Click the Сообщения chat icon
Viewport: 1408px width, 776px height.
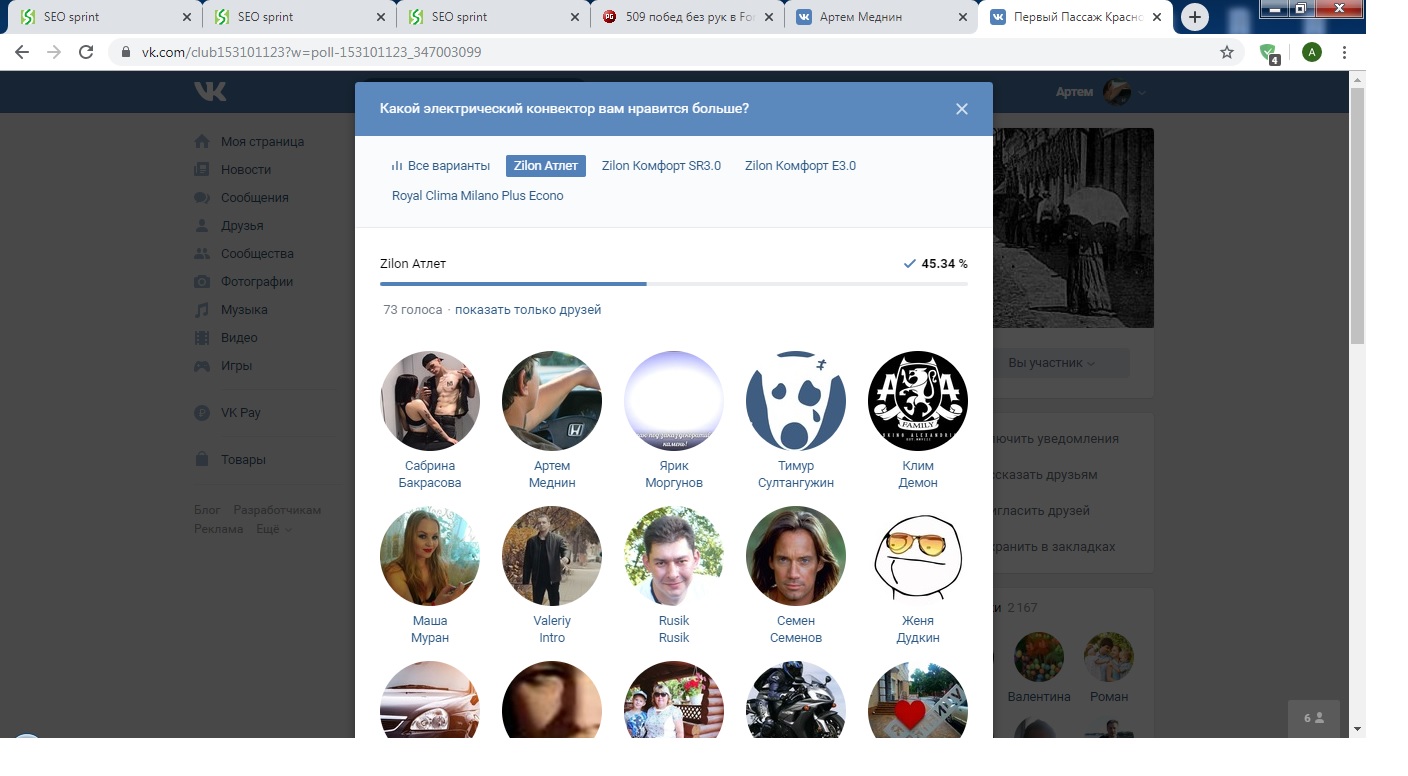point(202,198)
